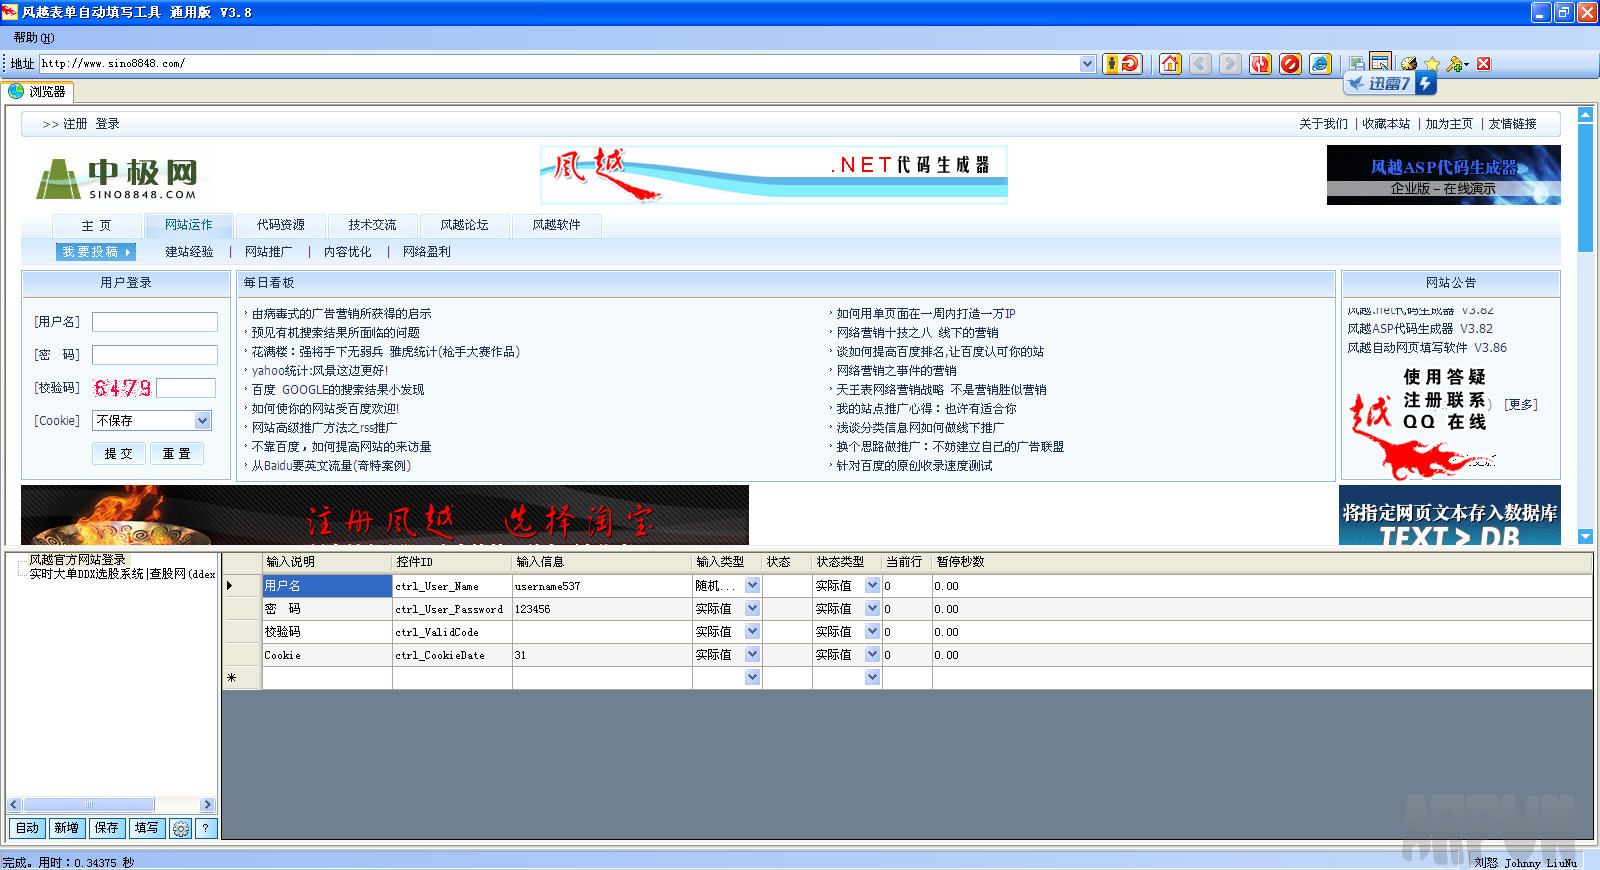Click the browser forward arrow

pos(1230,64)
